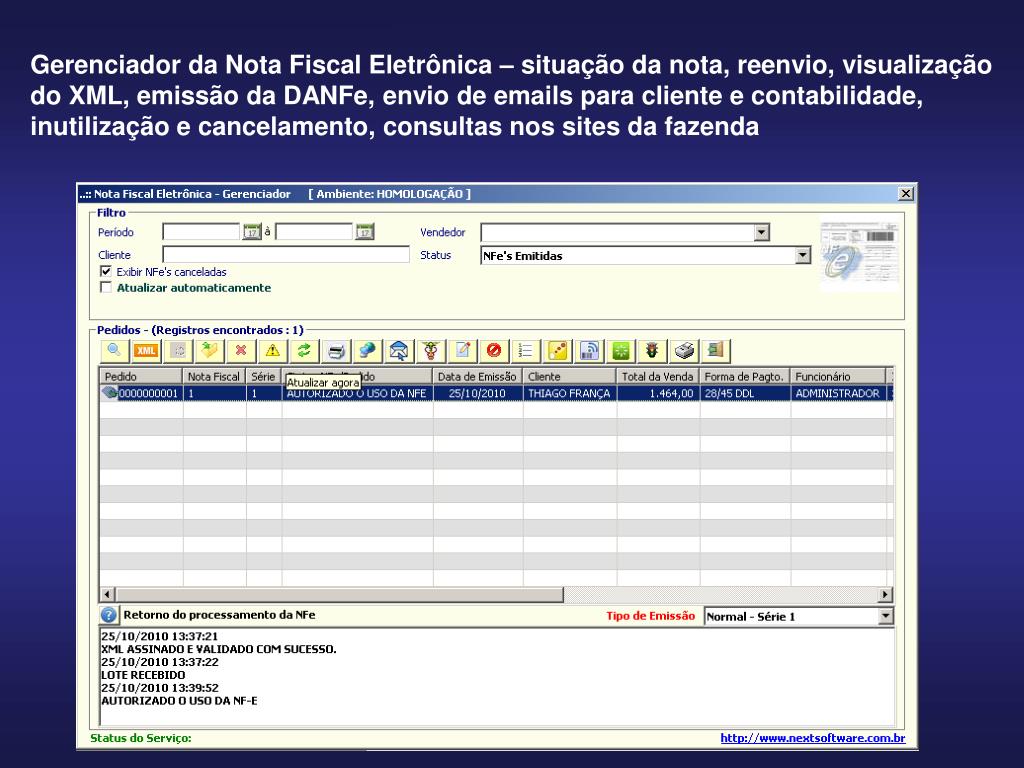
Task: Click the blue signal bars icon
Action: pos(589,351)
